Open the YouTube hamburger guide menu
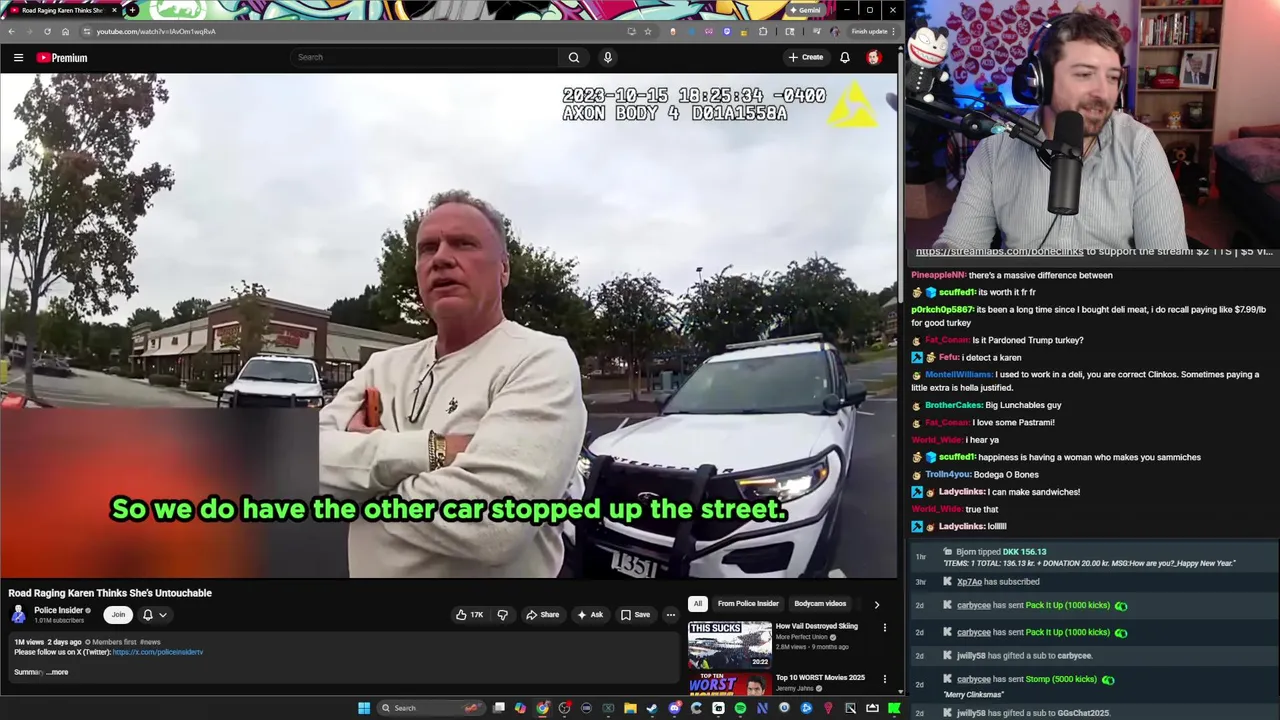Viewport: 1280px width, 720px height. (18, 58)
